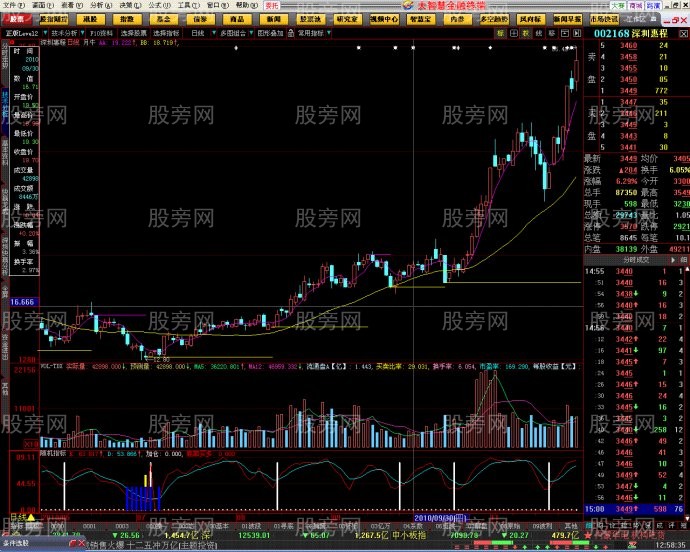Click the 时间 header in data box
The width and height of the screenshot is (690, 552).
pos(23,51)
